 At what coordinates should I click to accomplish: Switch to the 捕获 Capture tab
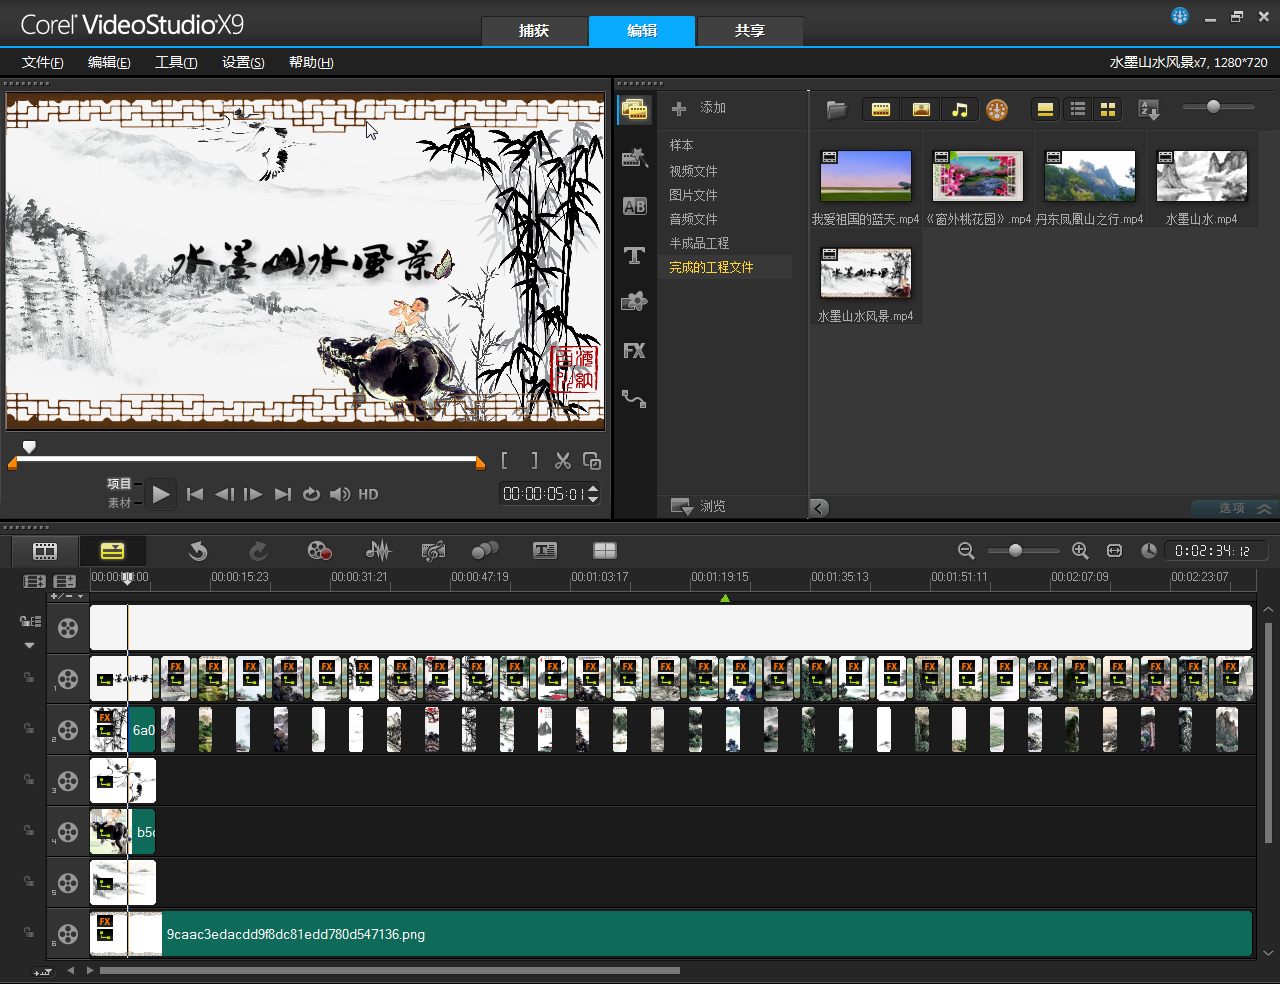534,31
